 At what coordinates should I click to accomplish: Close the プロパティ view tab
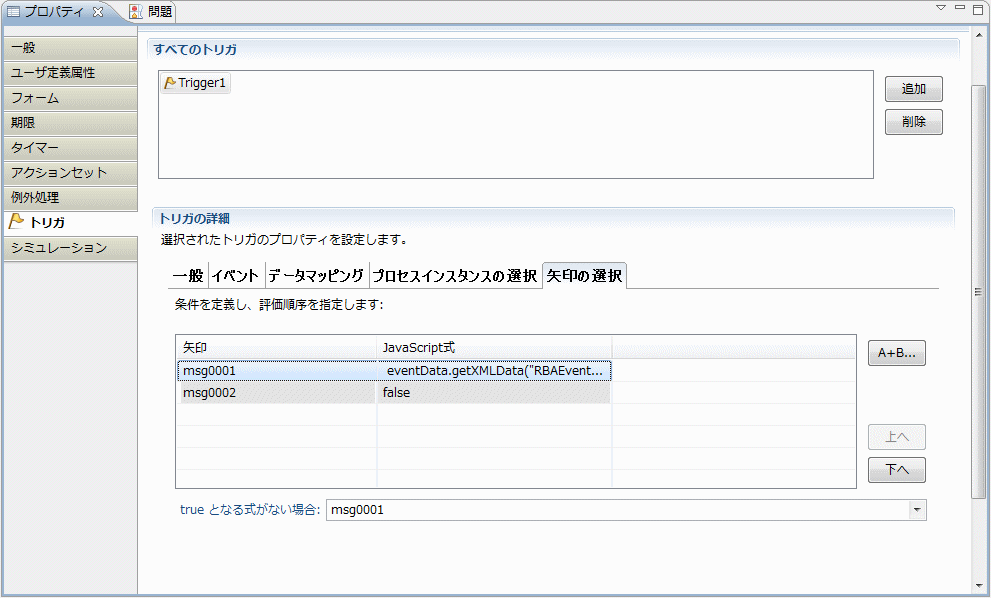click(98, 12)
